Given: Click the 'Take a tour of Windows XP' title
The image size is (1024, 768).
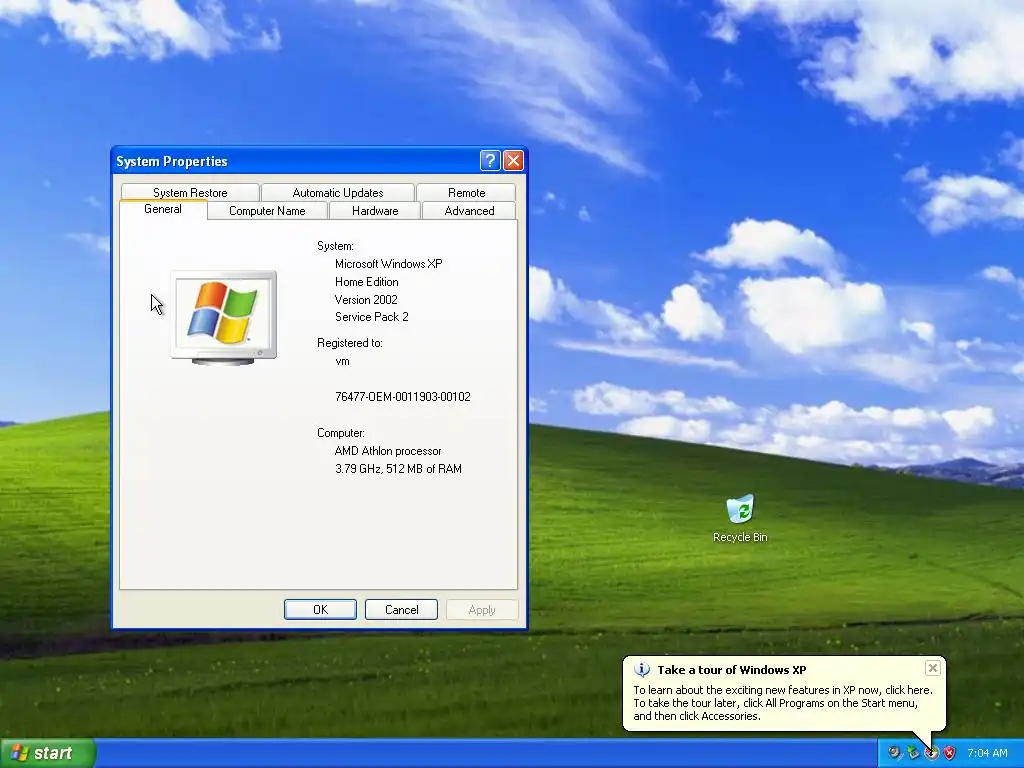Looking at the screenshot, I should [x=731, y=670].
